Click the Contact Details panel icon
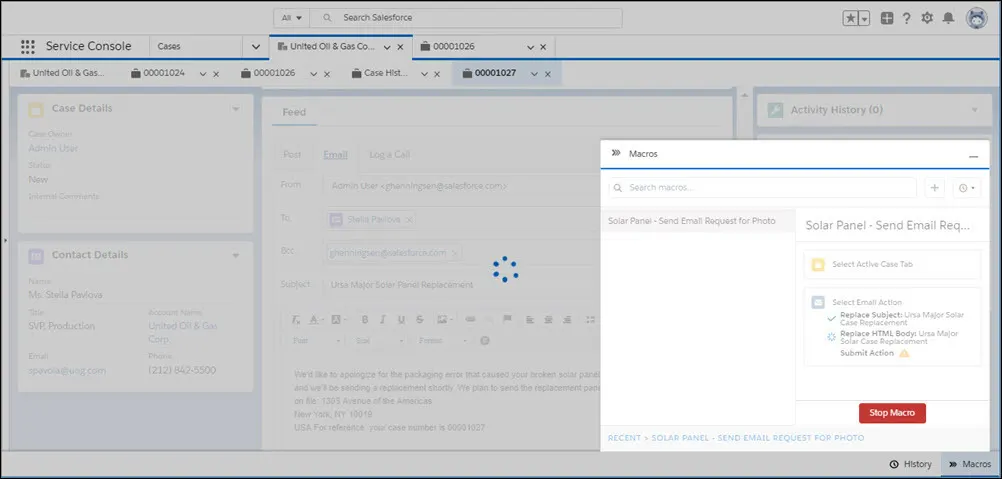This screenshot has width=1002, height=479. click(36, 255)
